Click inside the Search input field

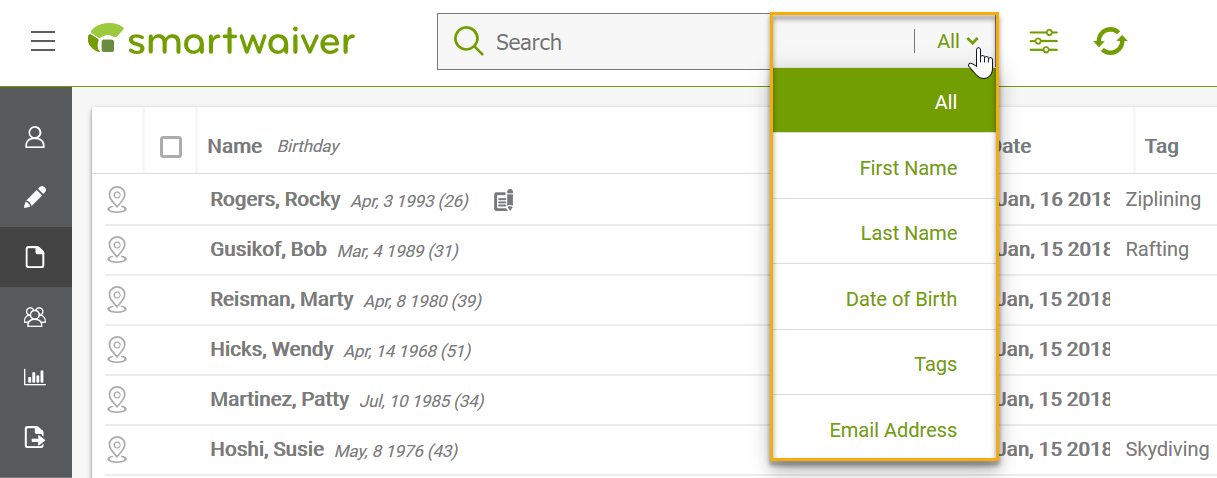point(604,42)
